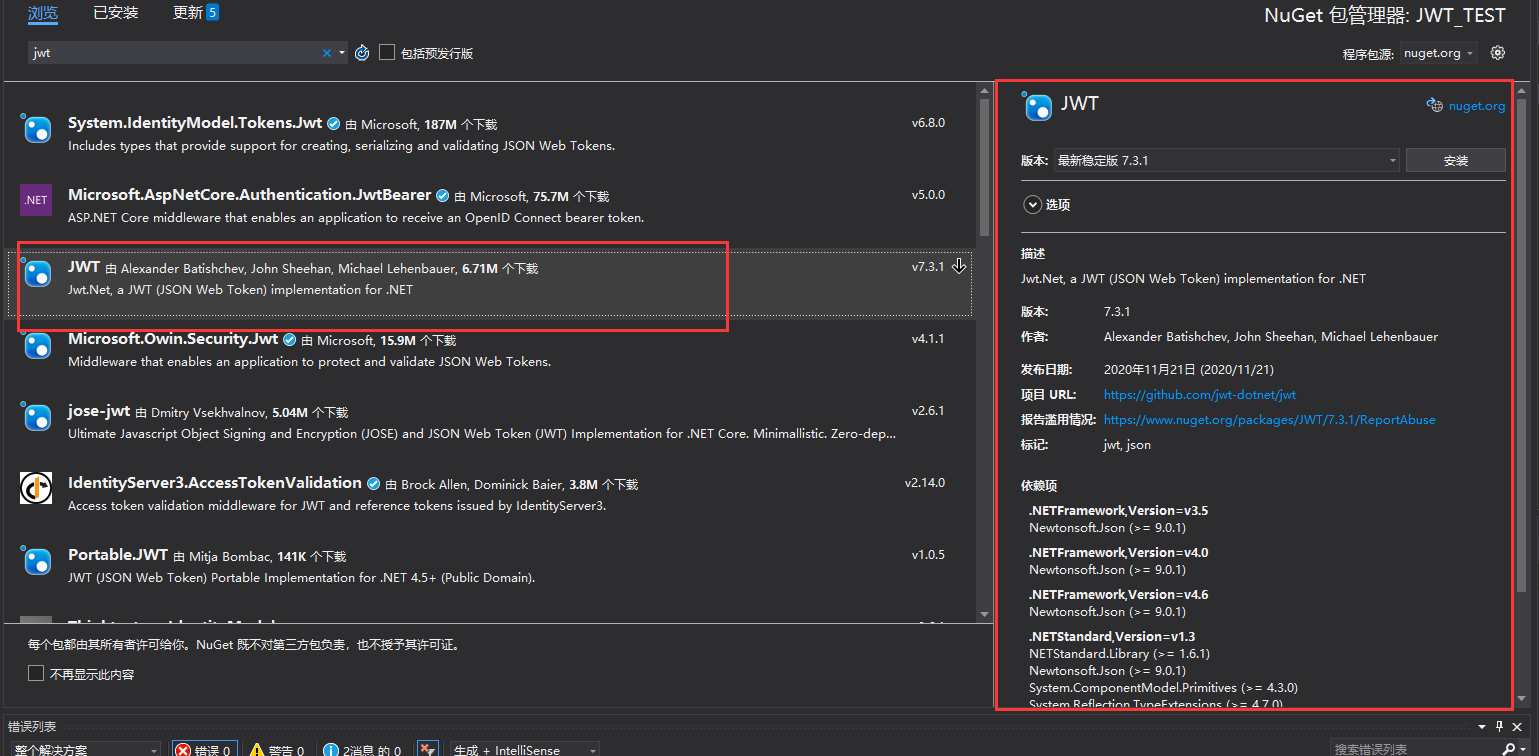Open the search box history dropdown arrow
This screenshot has width=1539, height=756.
coord(342,53)
